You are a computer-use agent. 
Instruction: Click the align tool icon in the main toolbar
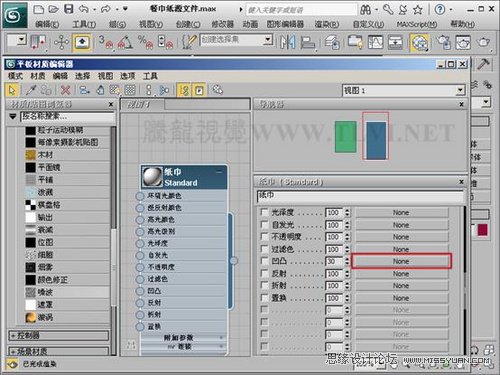click(308, 42)
